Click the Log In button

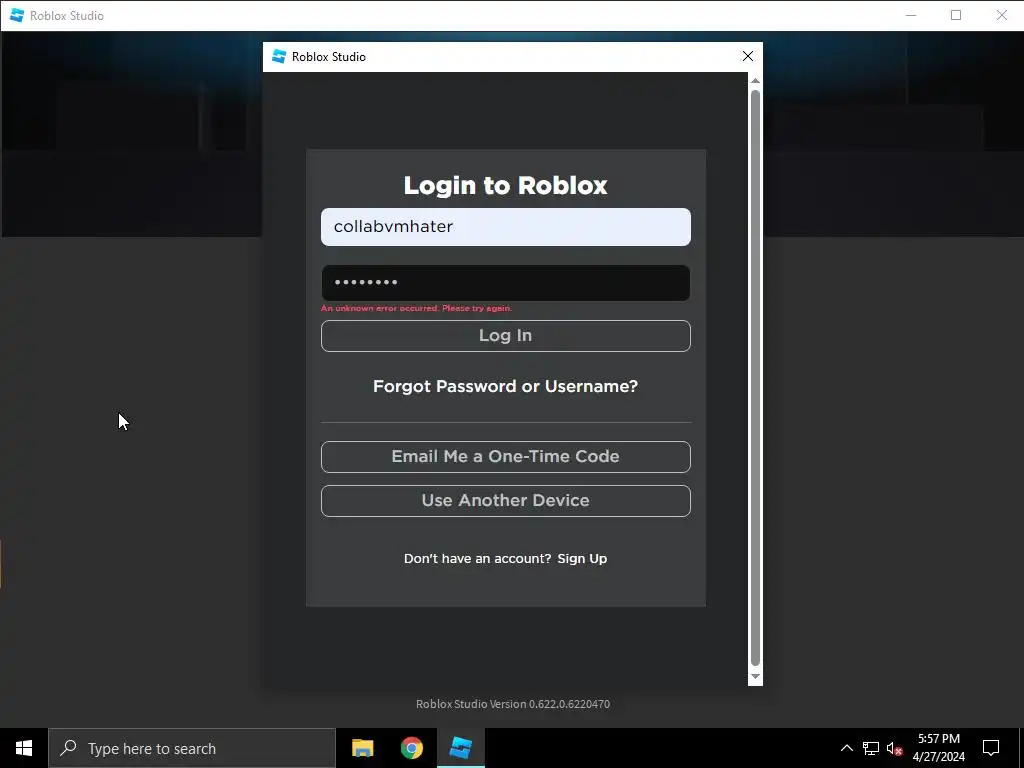click(505, 336)
